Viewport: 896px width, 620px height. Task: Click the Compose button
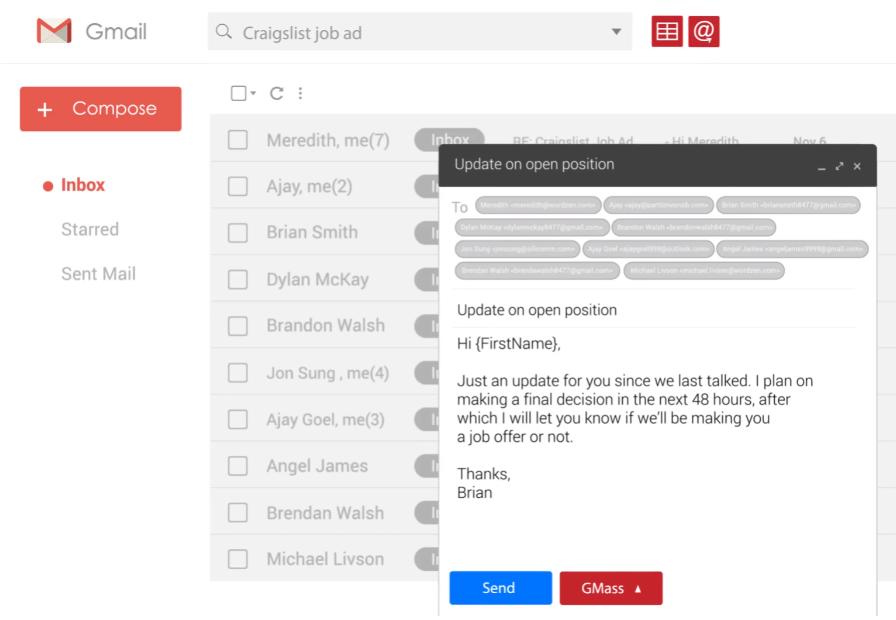tap(100, 109)
